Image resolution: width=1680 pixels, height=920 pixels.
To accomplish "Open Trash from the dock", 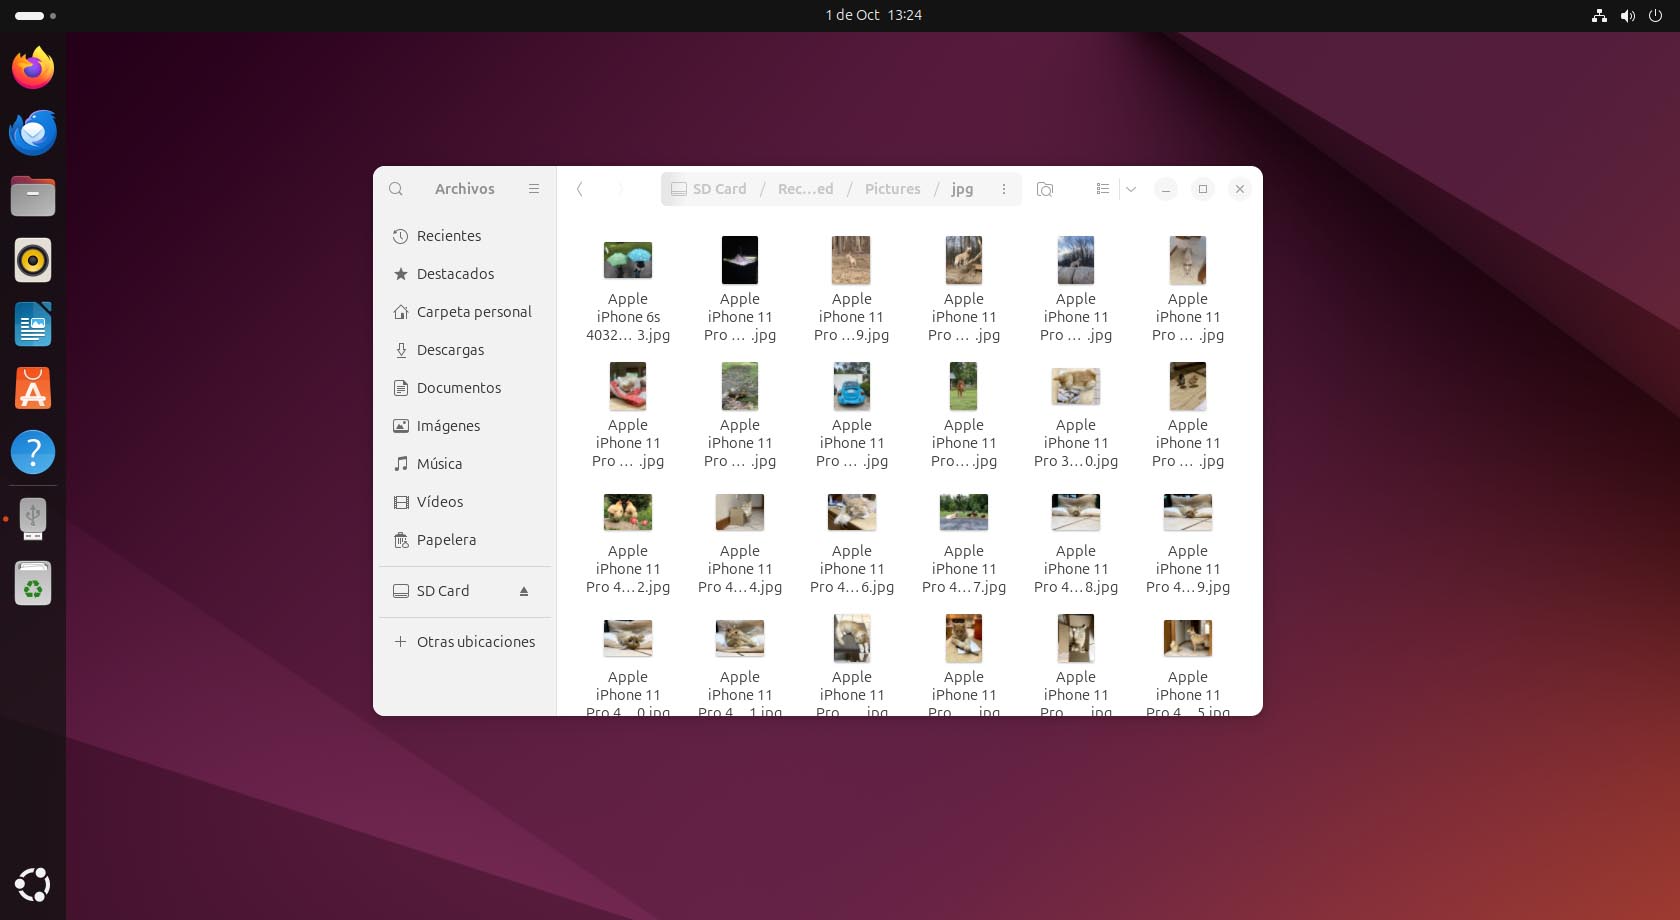I will coord(33,583).
